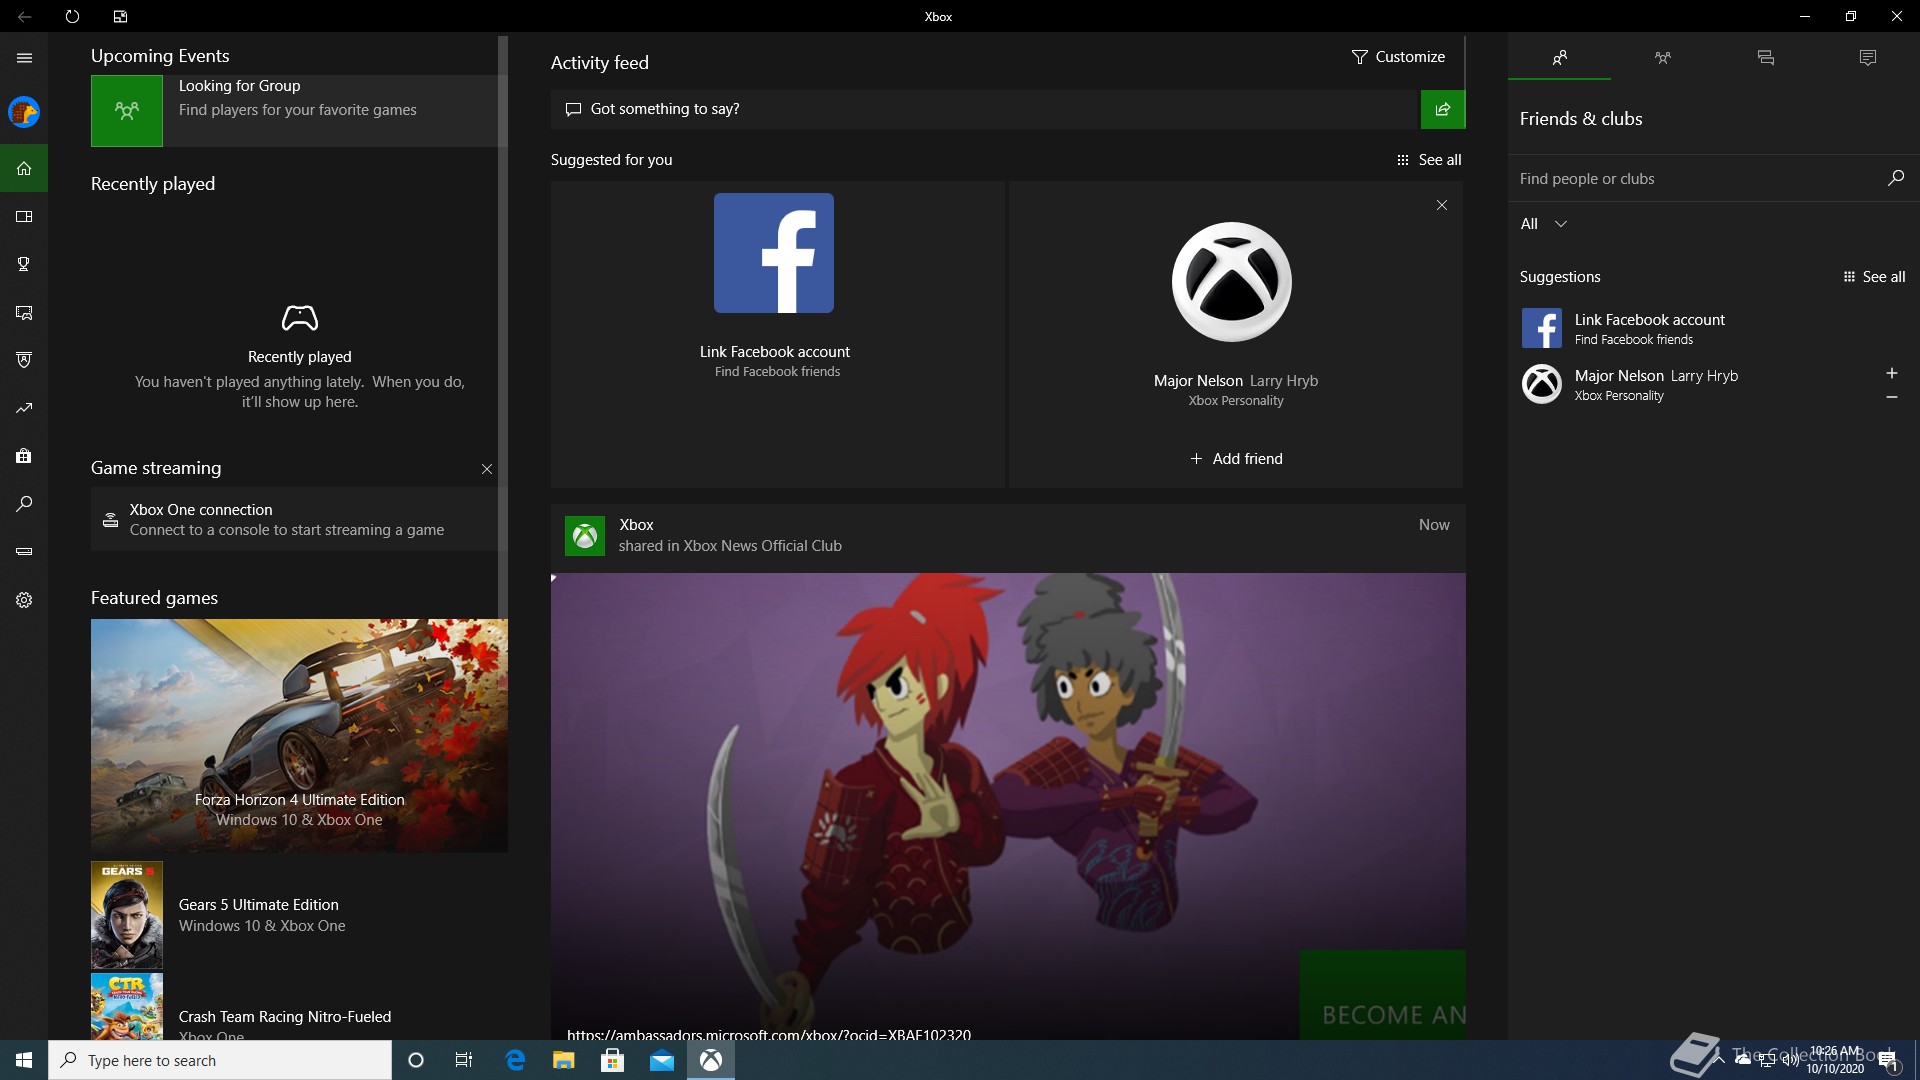Dismiss the Major Nelson suggestion card
This screenshot has height=1080, width=1920.
pyautogui.click(x=1441, y=205)
